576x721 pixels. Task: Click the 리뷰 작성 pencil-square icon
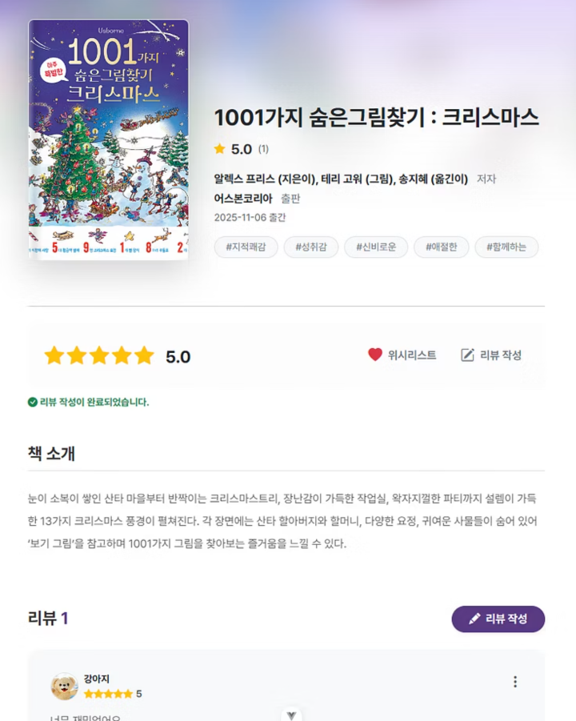tap(467, 355)
